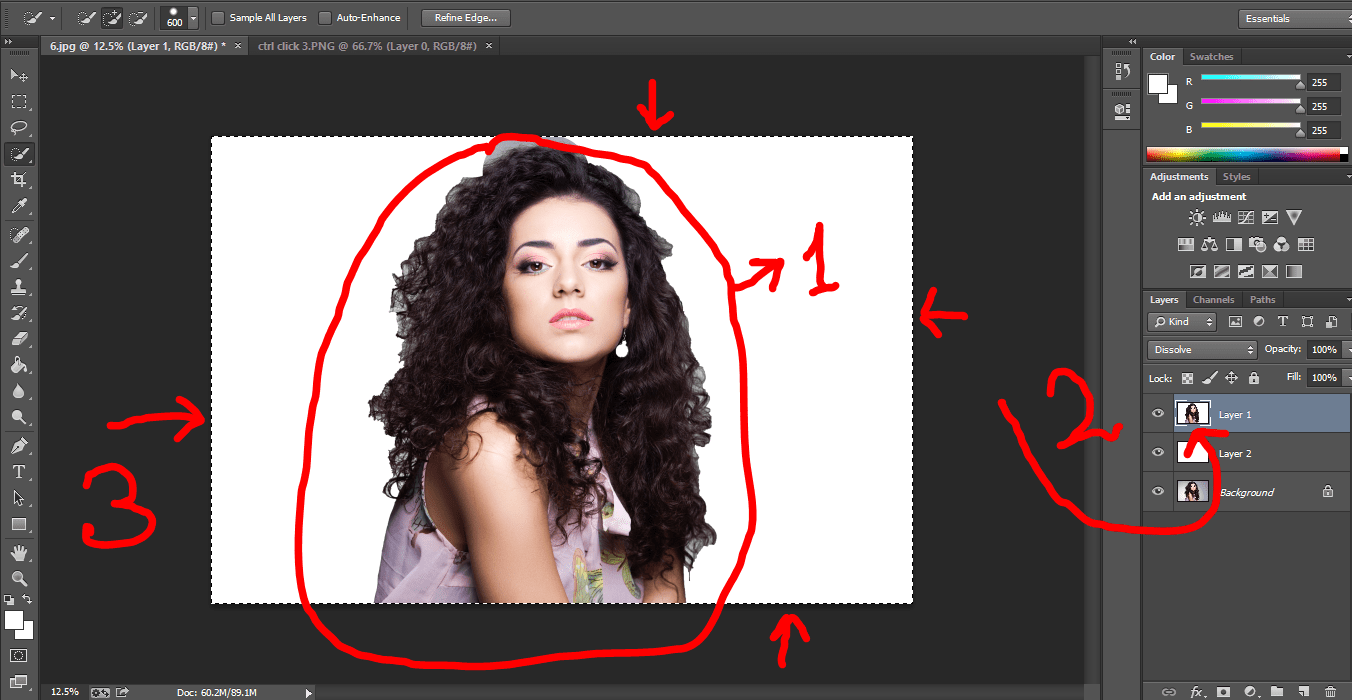Open the blending mode Dissolve dropdown
Viewport: 1352px width, 700px height.
click(1201, 349)
